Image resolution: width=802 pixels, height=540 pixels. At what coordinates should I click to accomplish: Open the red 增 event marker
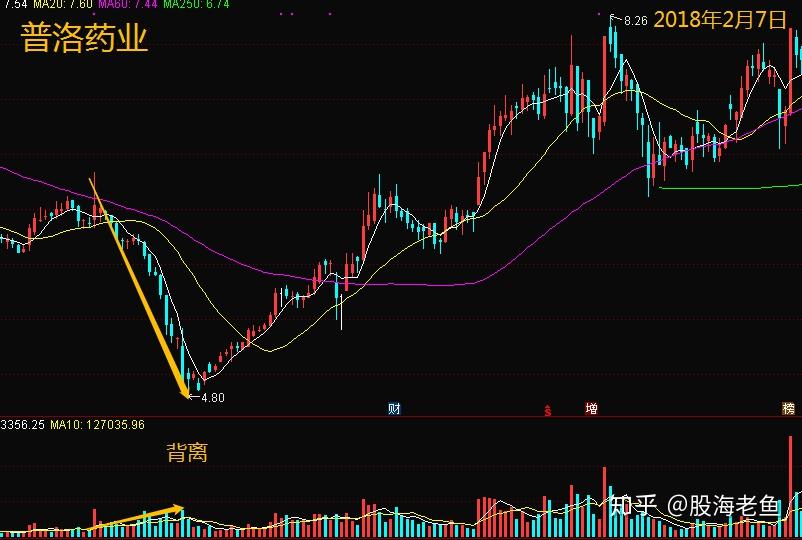591,408
